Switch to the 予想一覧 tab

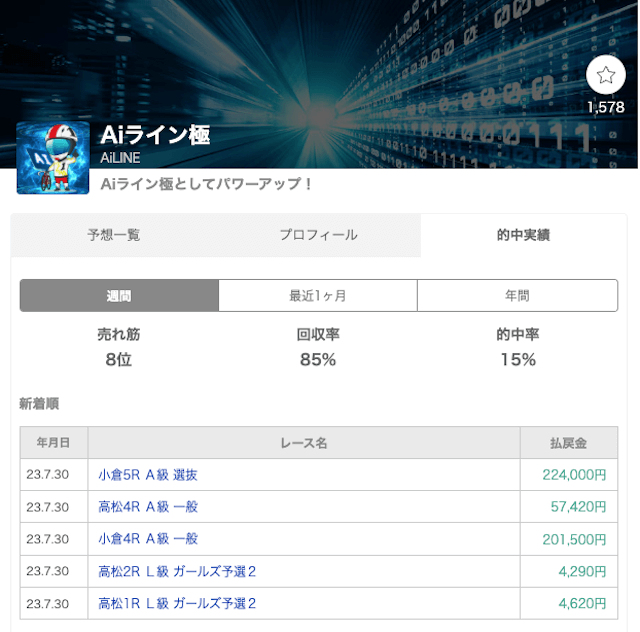click(114, 235)
